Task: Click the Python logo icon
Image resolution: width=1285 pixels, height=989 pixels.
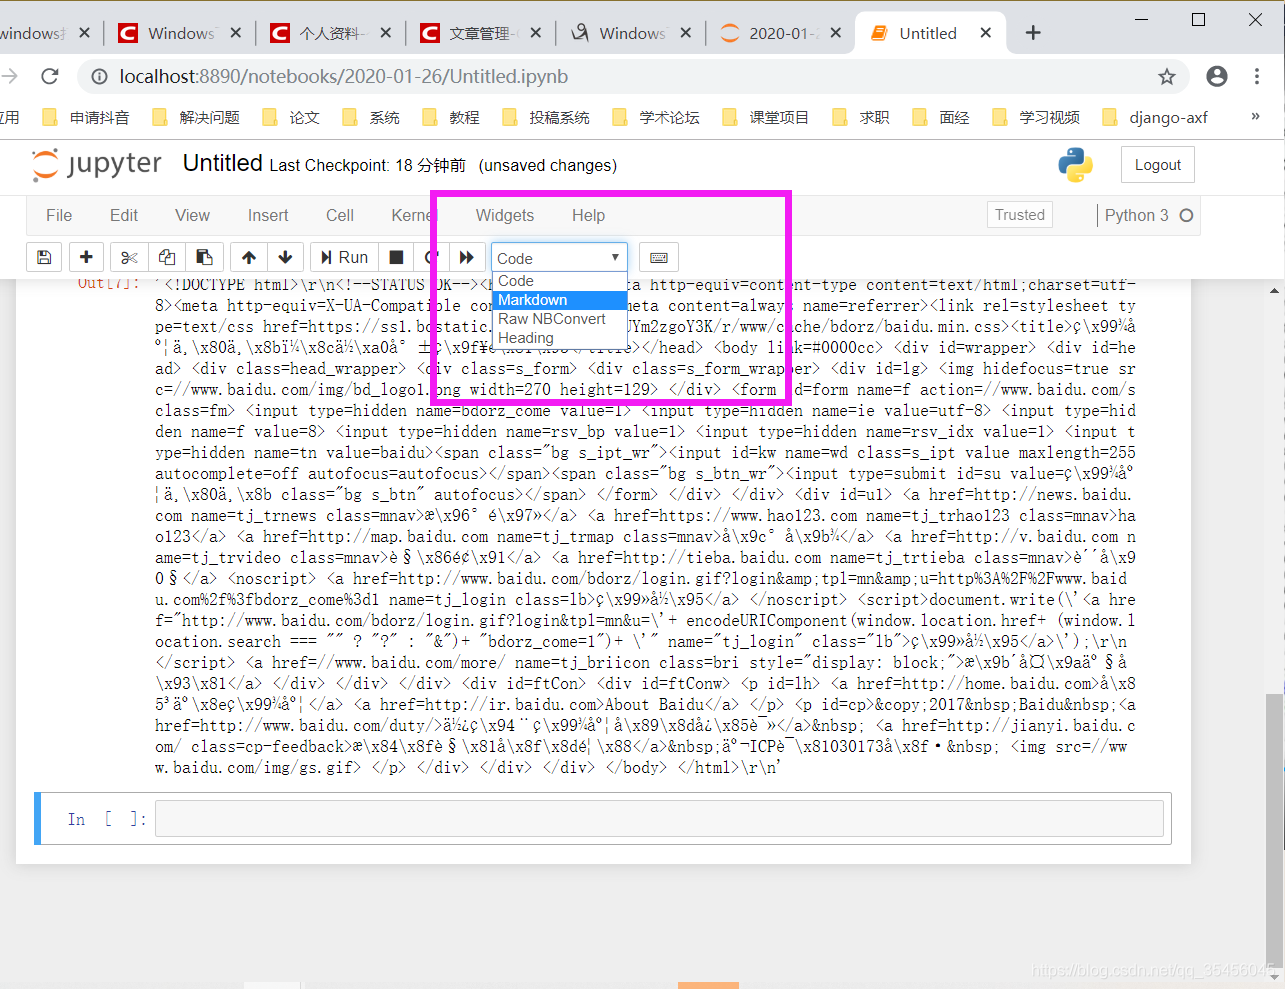Action: point(1076,165)
